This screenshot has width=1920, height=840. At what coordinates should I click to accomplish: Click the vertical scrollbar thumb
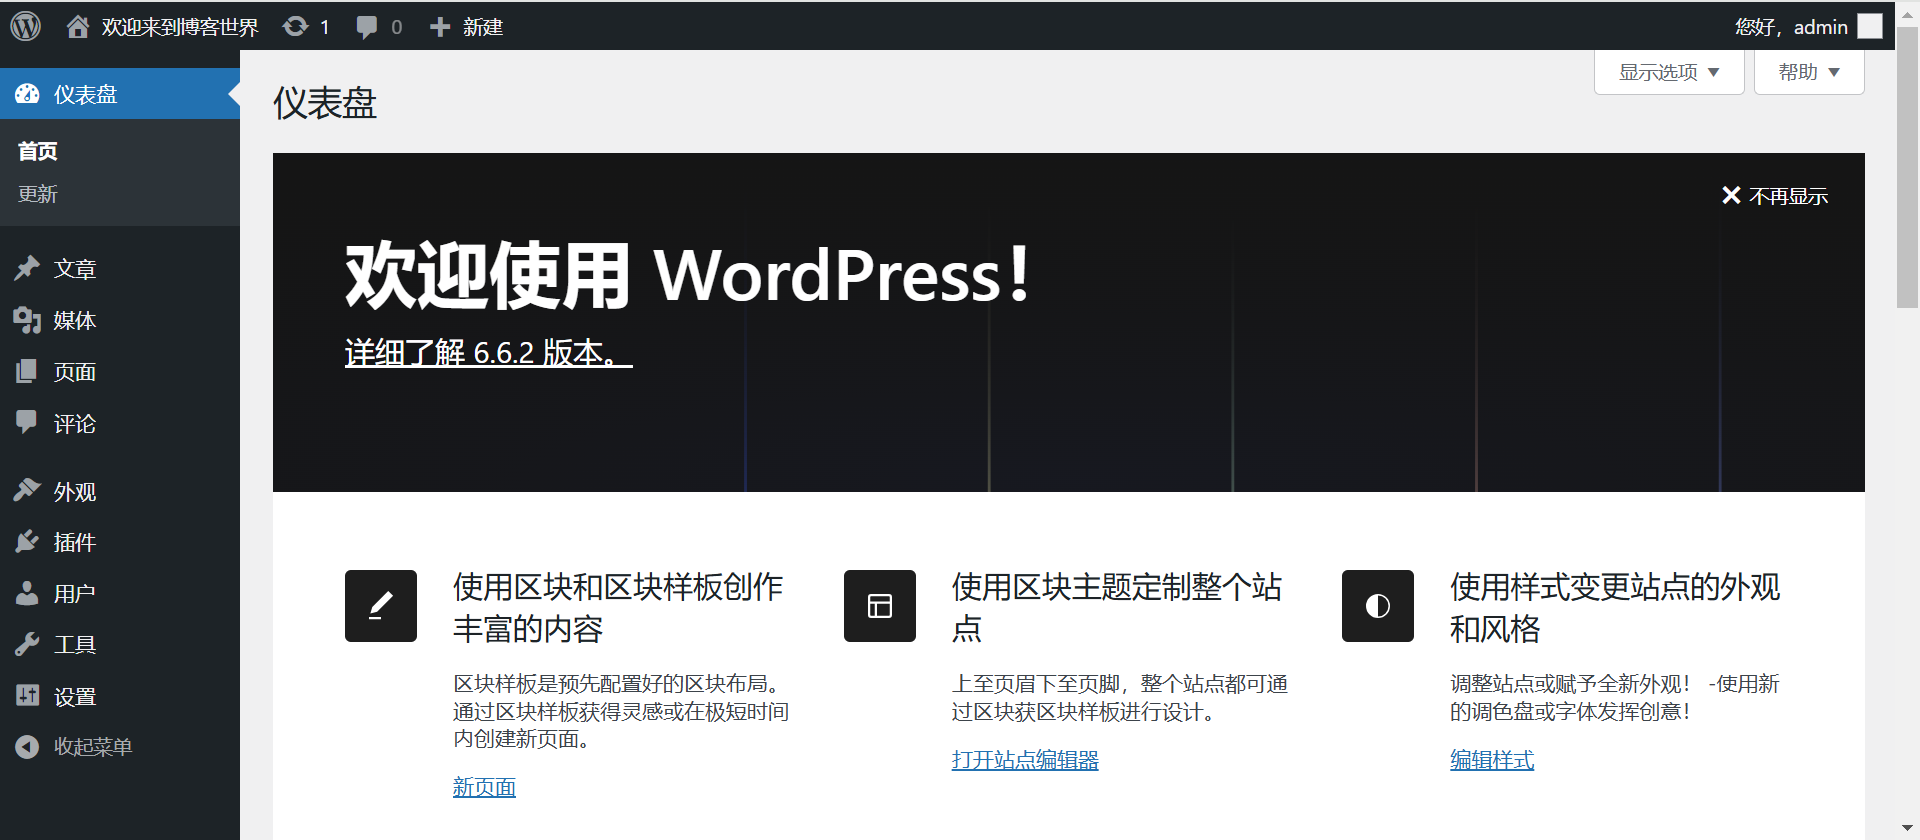1908,168
